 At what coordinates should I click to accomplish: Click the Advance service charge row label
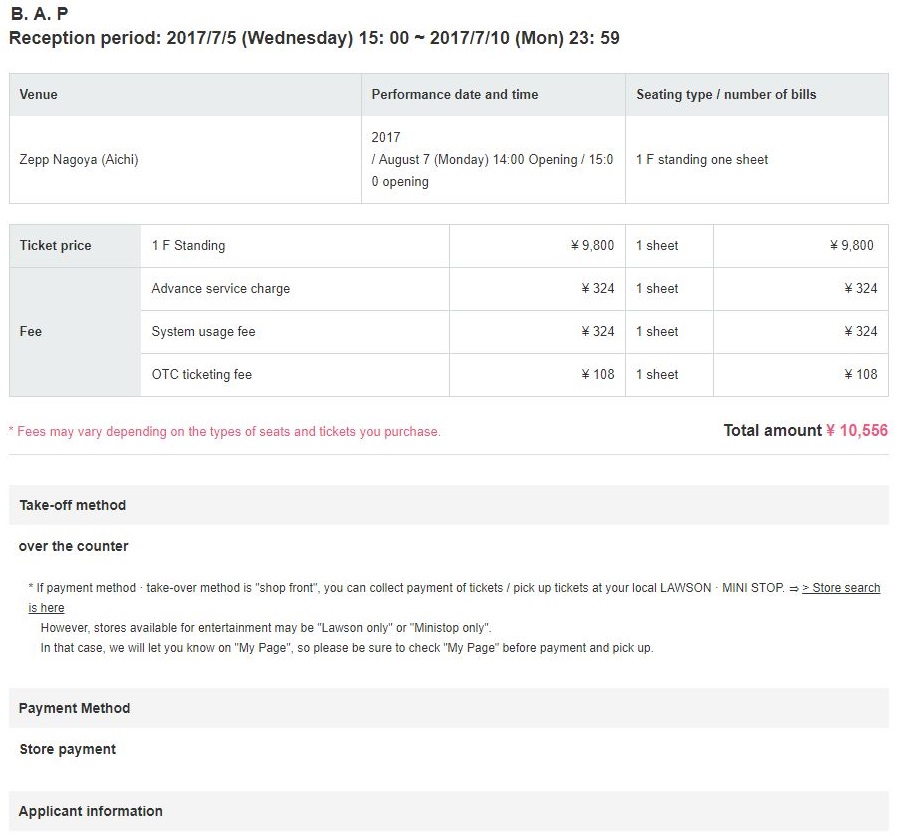click(221, 289)
